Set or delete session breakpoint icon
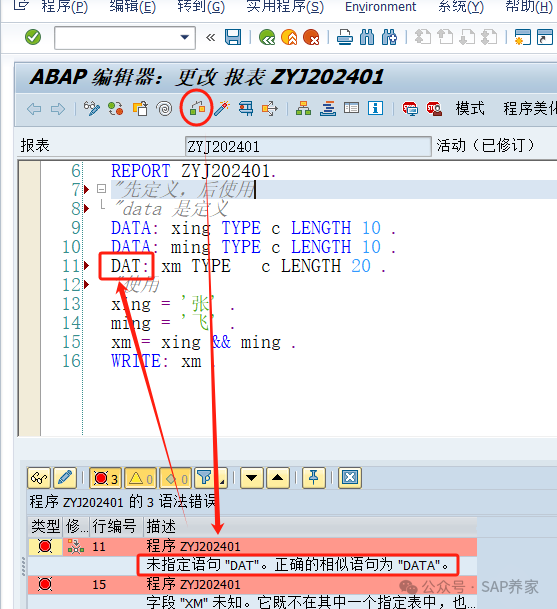 point(410,108)
